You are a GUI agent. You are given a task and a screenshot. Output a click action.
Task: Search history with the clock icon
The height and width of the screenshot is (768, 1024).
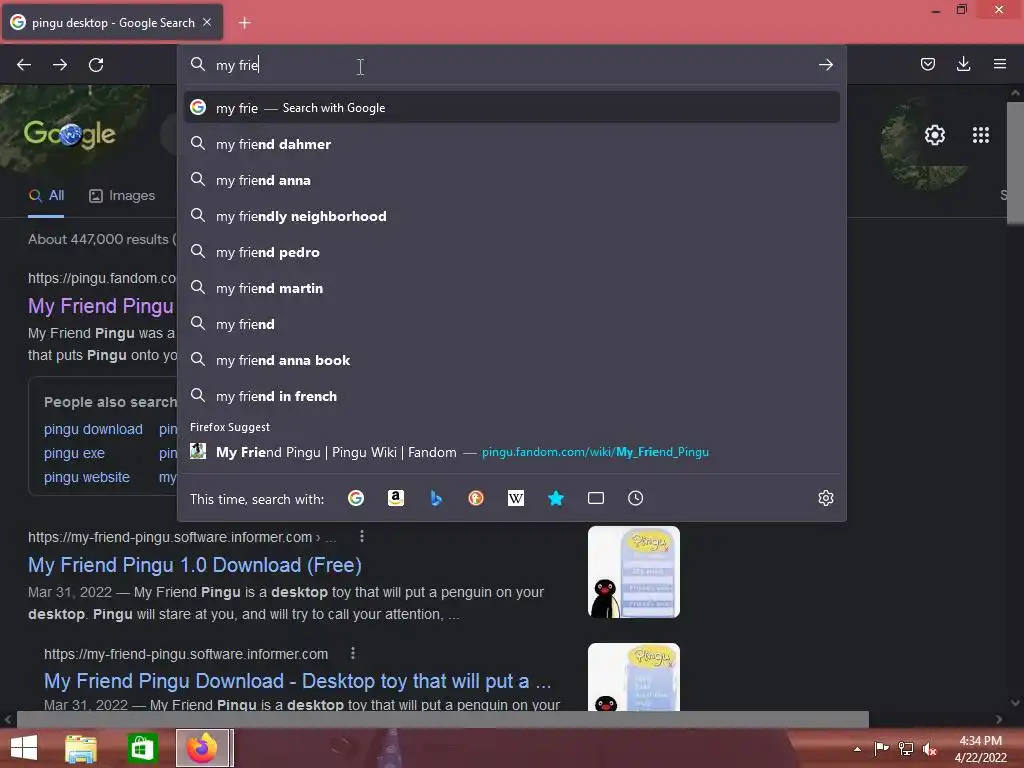tap(635, 498)
